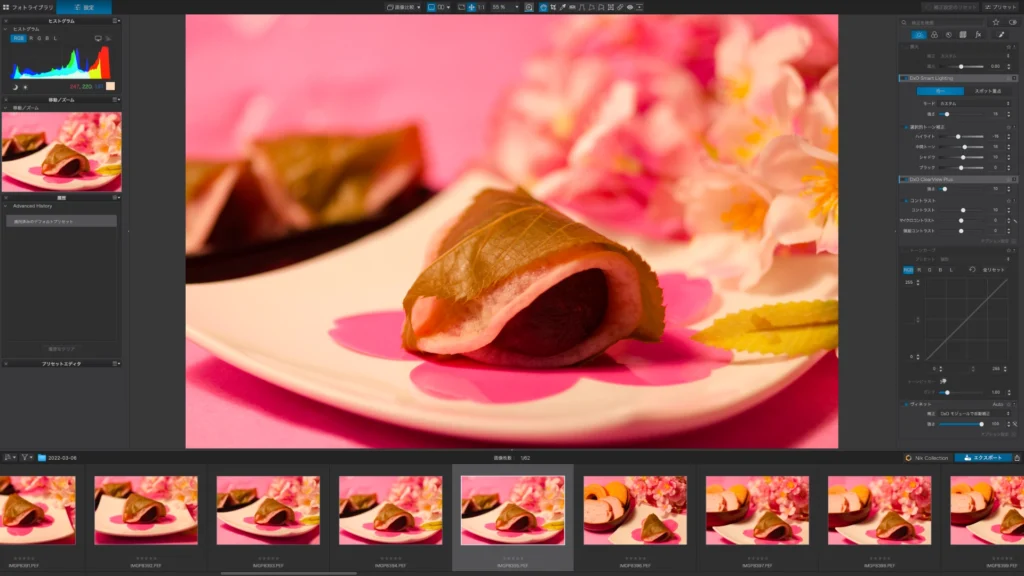Image resolution: width=1024 pixels, height=576 pixels.
Task: Open the Light tools tab in palette
Action: (x=919, y=35)
